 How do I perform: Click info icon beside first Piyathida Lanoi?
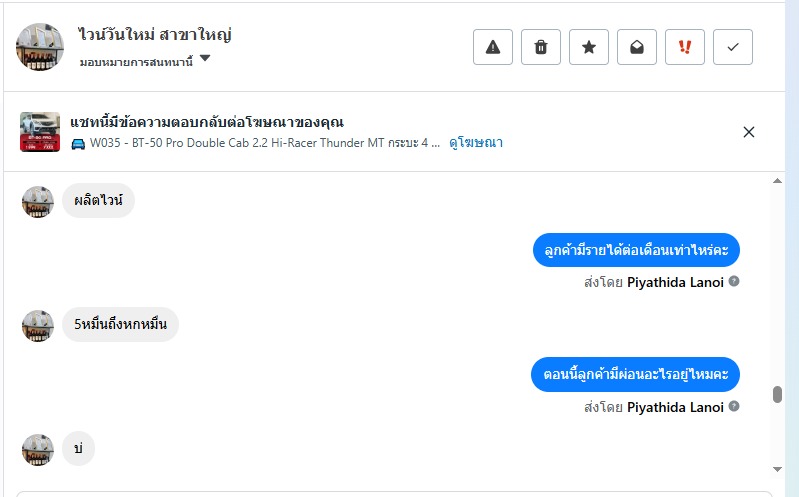(734, 281)
